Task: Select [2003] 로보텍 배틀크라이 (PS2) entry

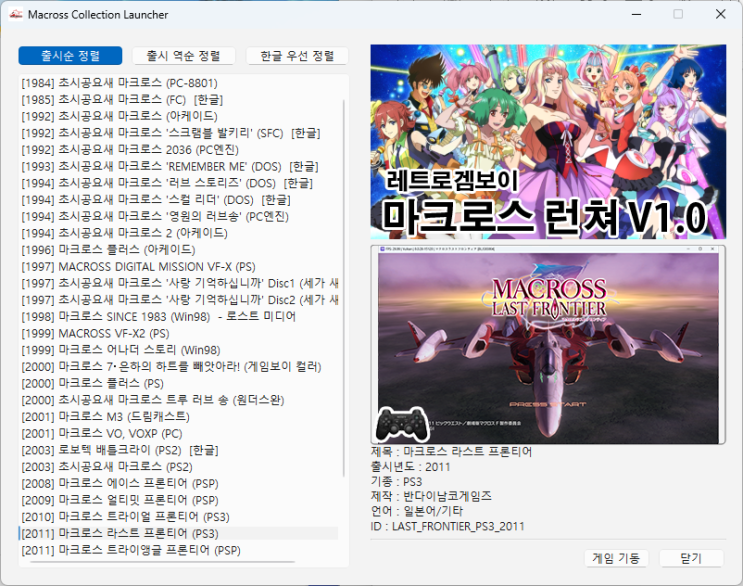Action: (x=121, y=450)
